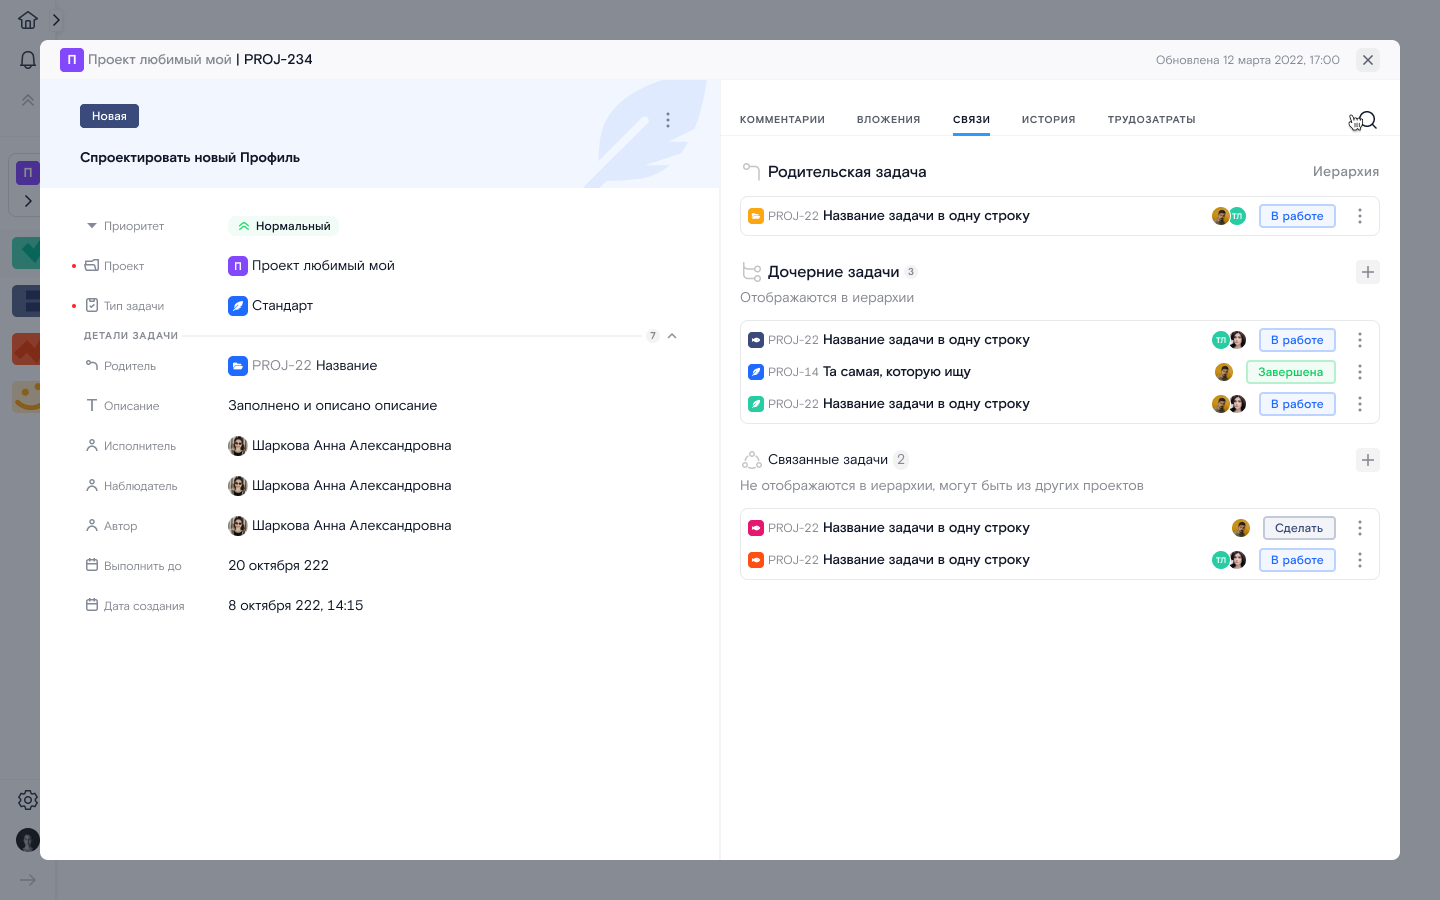1440x900 pixels.
Task: Click the blue folder icon next to PROJ-22 Название
Action: 238,366
